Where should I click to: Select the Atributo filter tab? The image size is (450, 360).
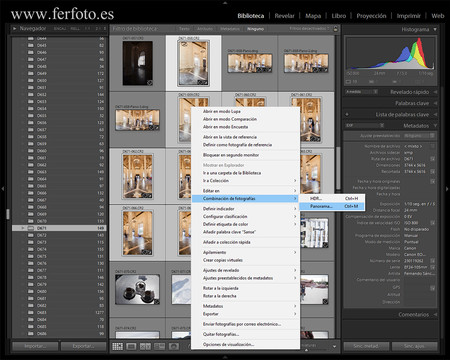tap(205, 29)
